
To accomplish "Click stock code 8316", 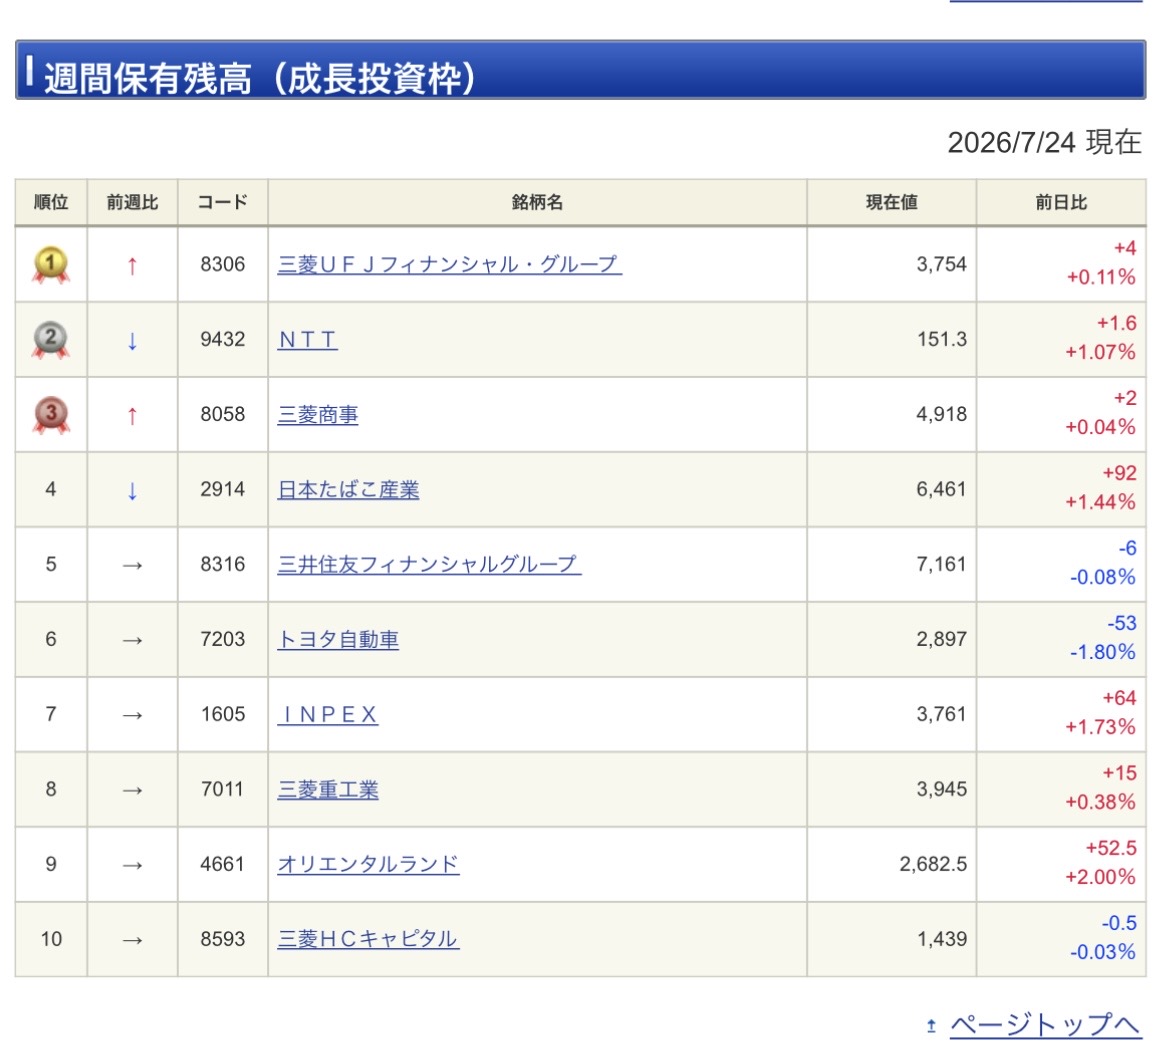I will tap(222, 564).
